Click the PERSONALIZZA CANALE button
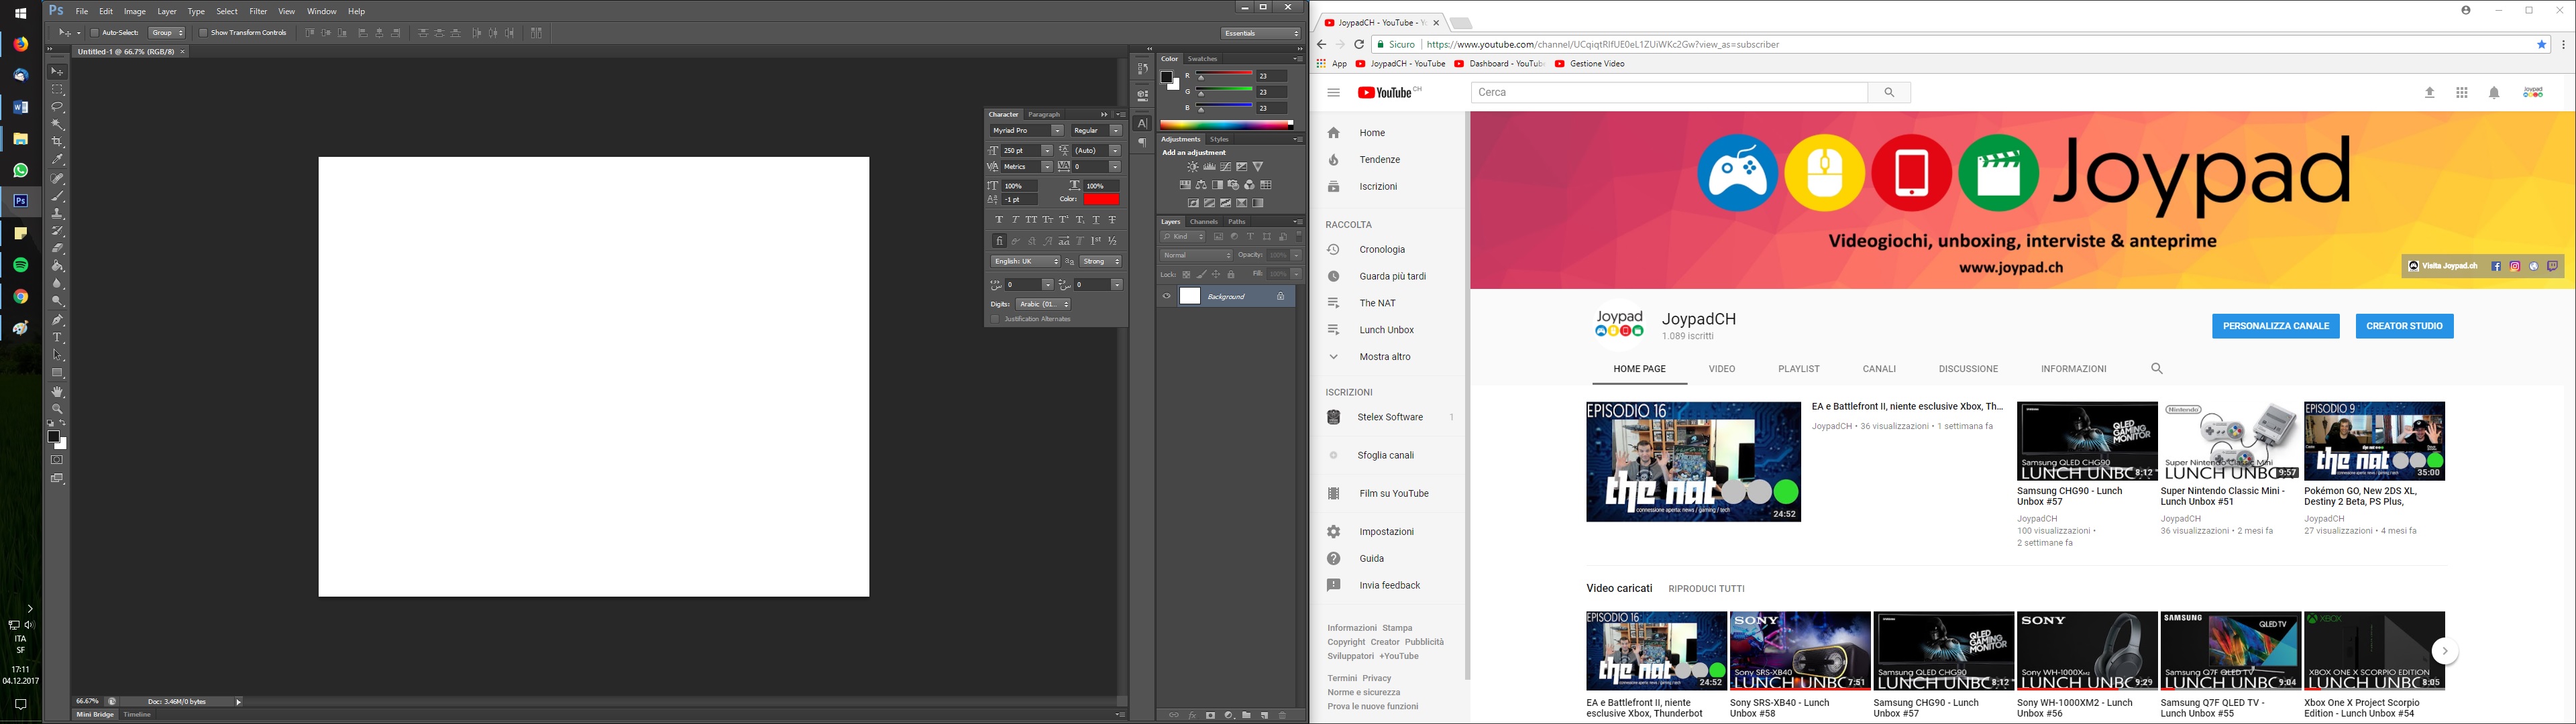The height and width of the screenshot is (724, 2576). pyautogui.click(x=2276, y=326)
